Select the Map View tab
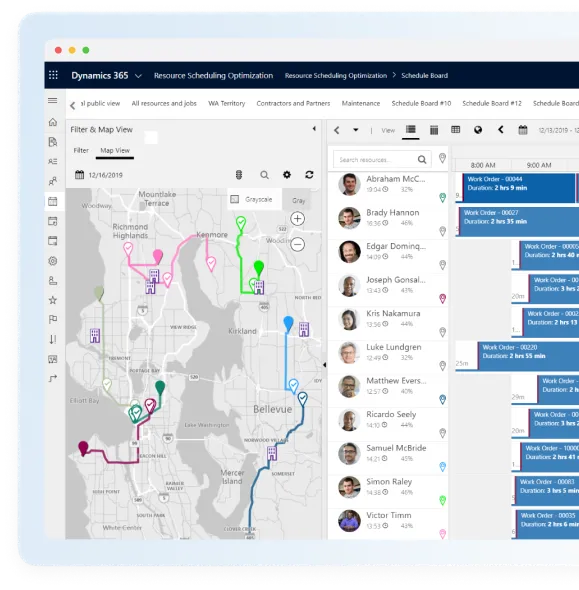Viewport: 579px width, 590px height. coord(115,151)
